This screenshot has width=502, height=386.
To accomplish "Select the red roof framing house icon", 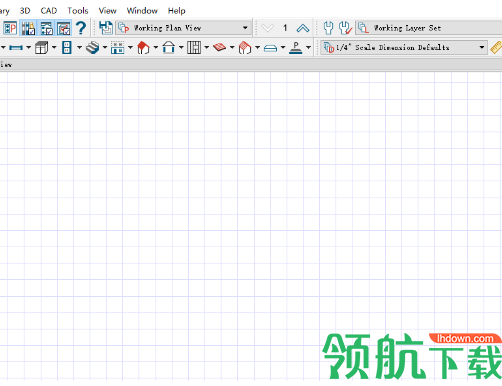I will coord(245,48).
